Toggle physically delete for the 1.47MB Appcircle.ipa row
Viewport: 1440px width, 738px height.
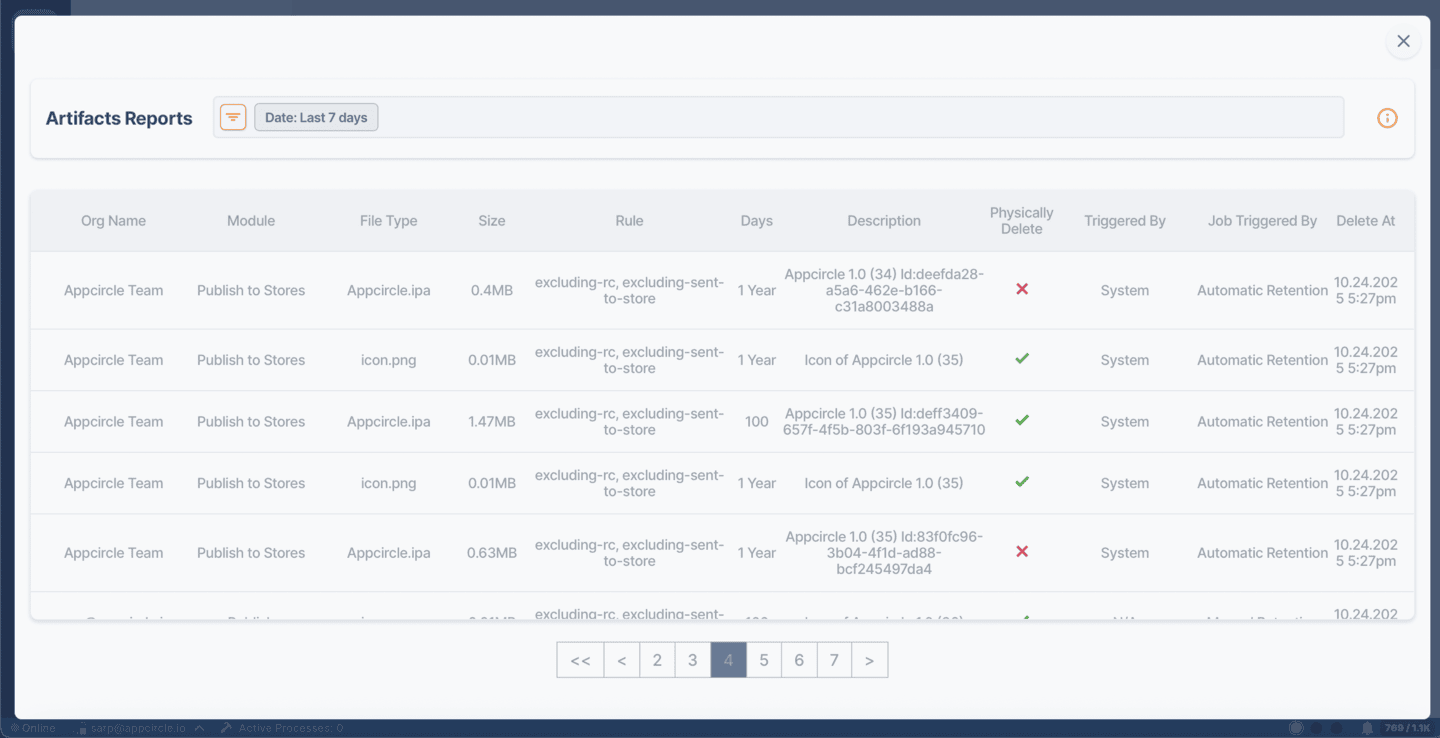tap(1022, 420)
